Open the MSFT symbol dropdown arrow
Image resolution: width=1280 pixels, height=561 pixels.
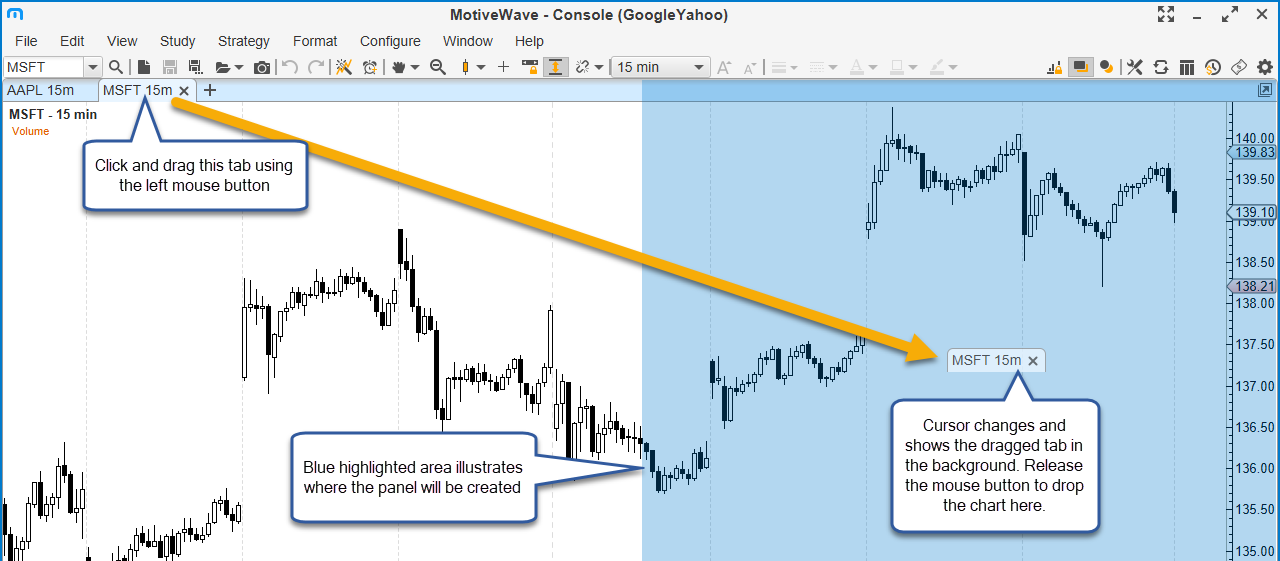[x=93, y=67]
